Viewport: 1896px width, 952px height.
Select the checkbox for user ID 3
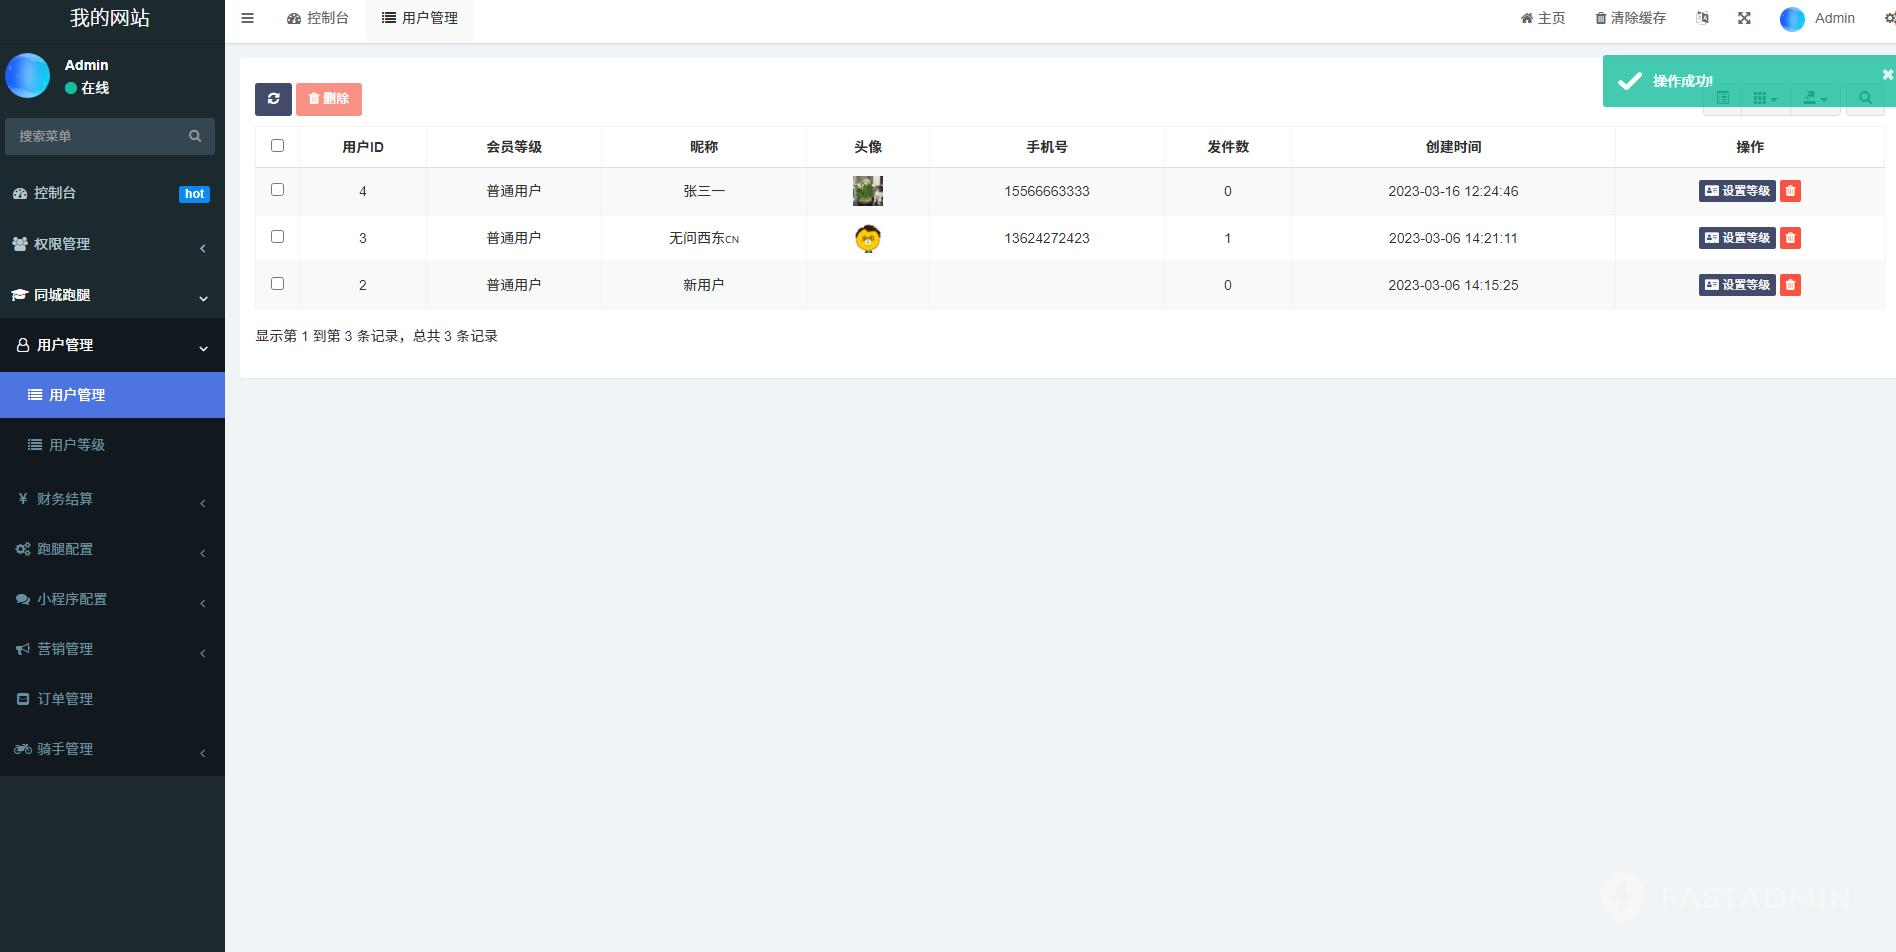[x=278, y=237]
